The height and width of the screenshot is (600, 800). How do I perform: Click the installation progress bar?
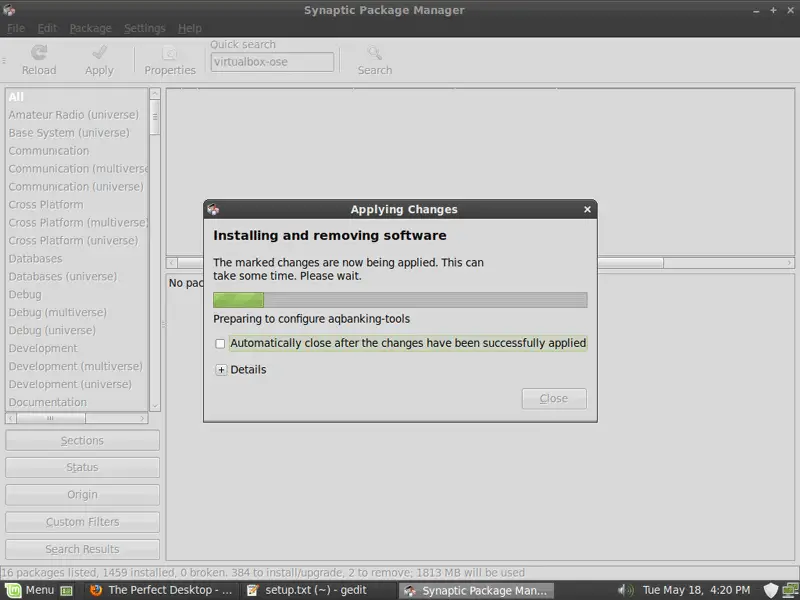(400, 300)
